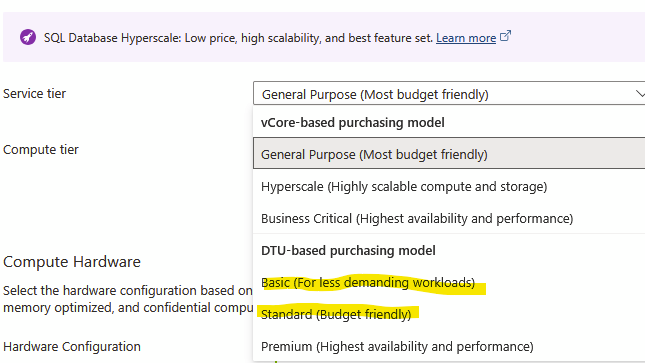645x363 pixels.
Task: Click the purple rocket Hyperscale icon
Action: pos(28,37)
